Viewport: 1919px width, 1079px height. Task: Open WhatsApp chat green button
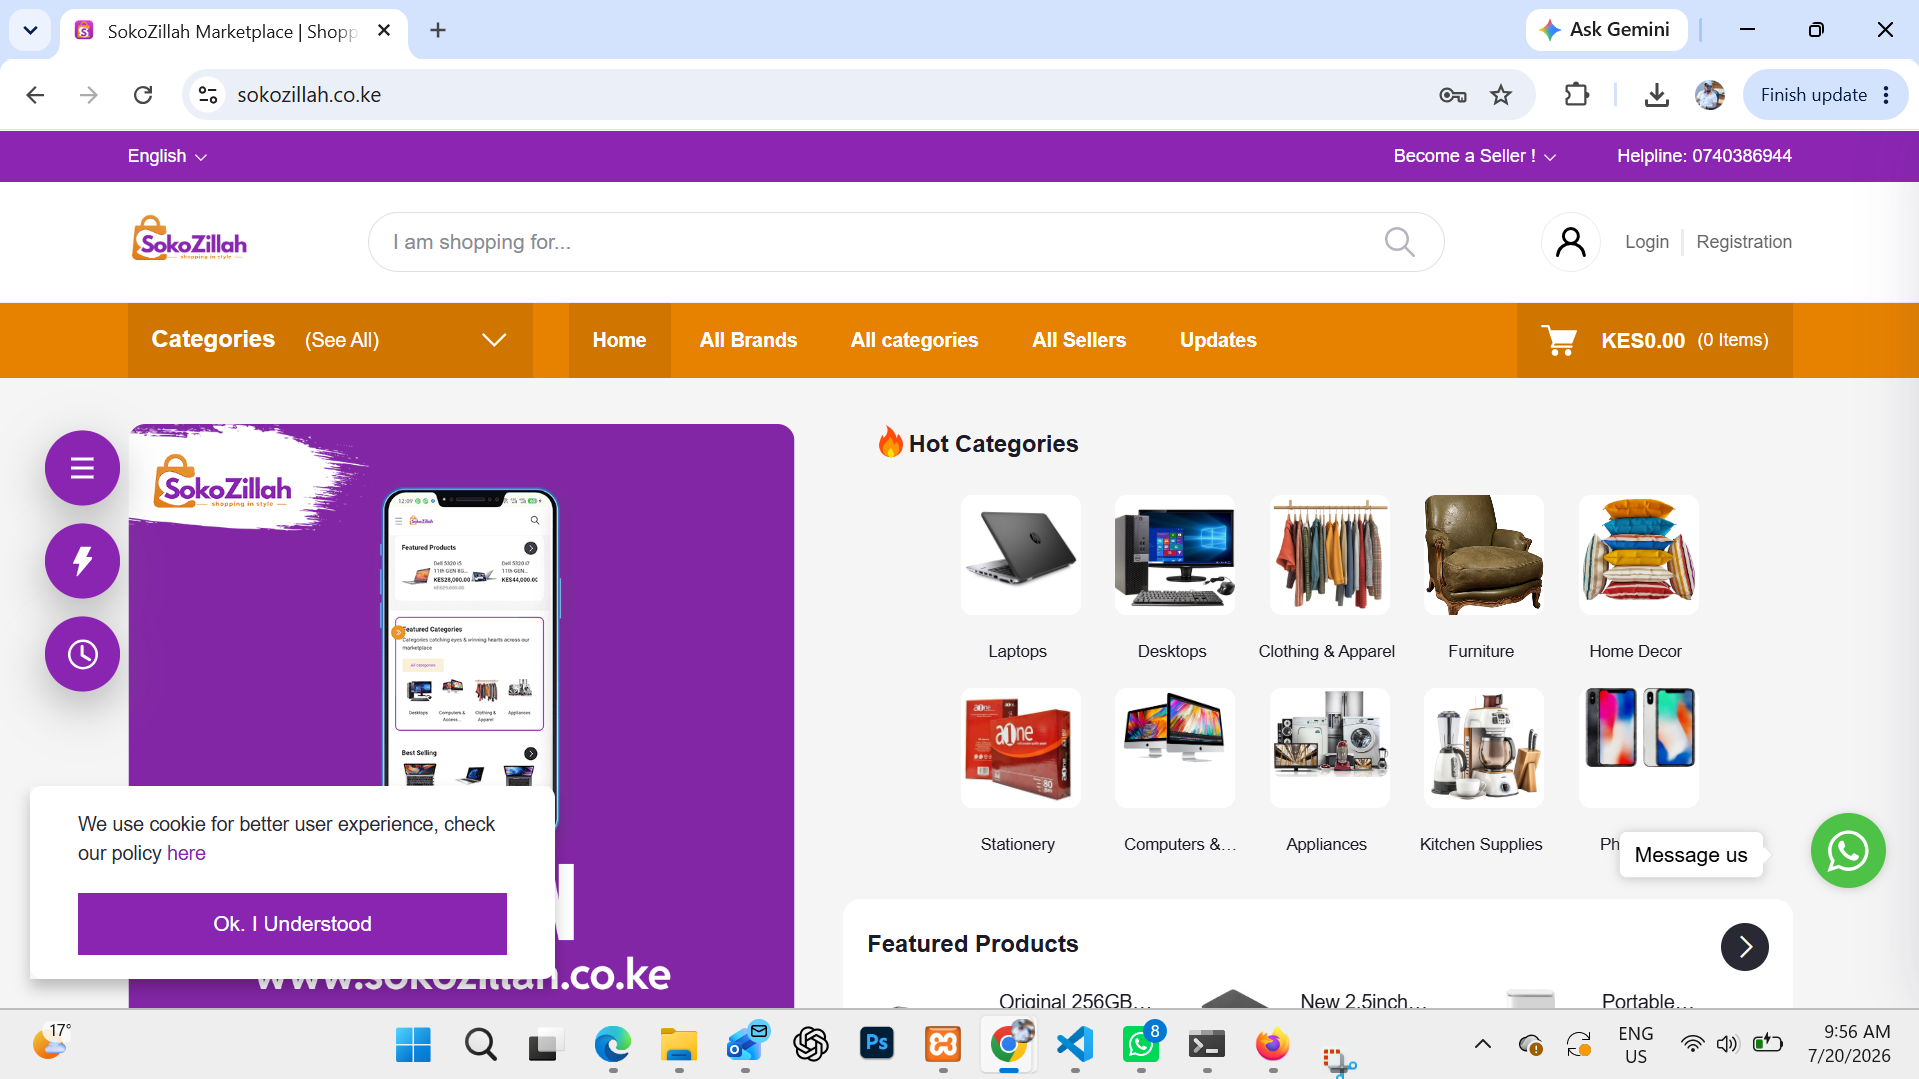(1848, 851)
